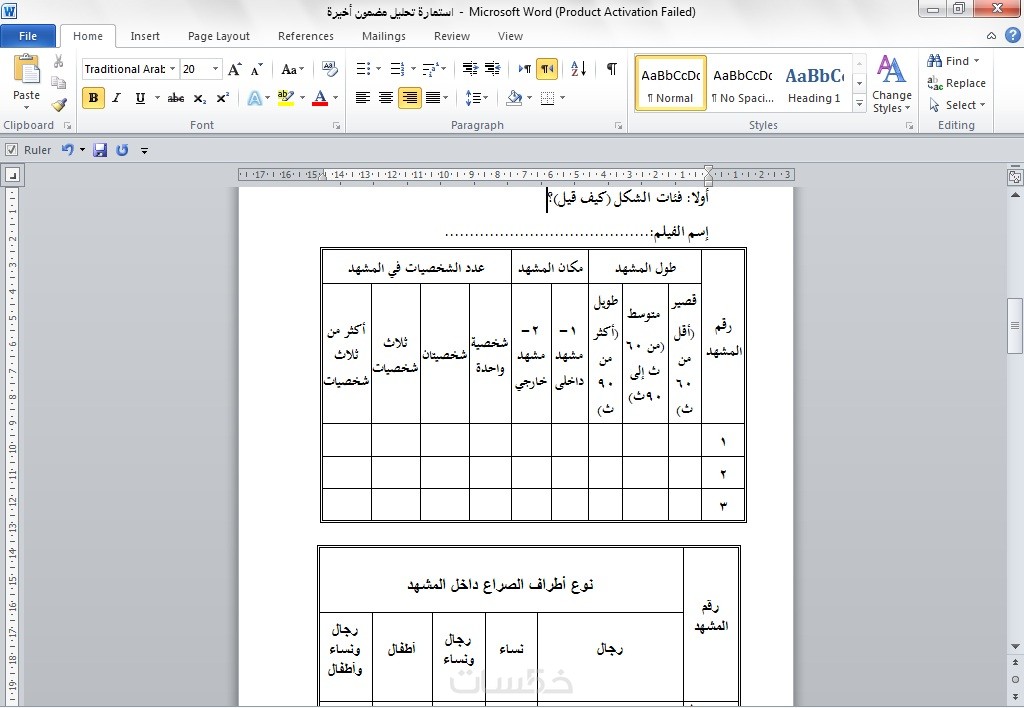
Task: Toggle justify alignment
Action: tap(432, 98)
